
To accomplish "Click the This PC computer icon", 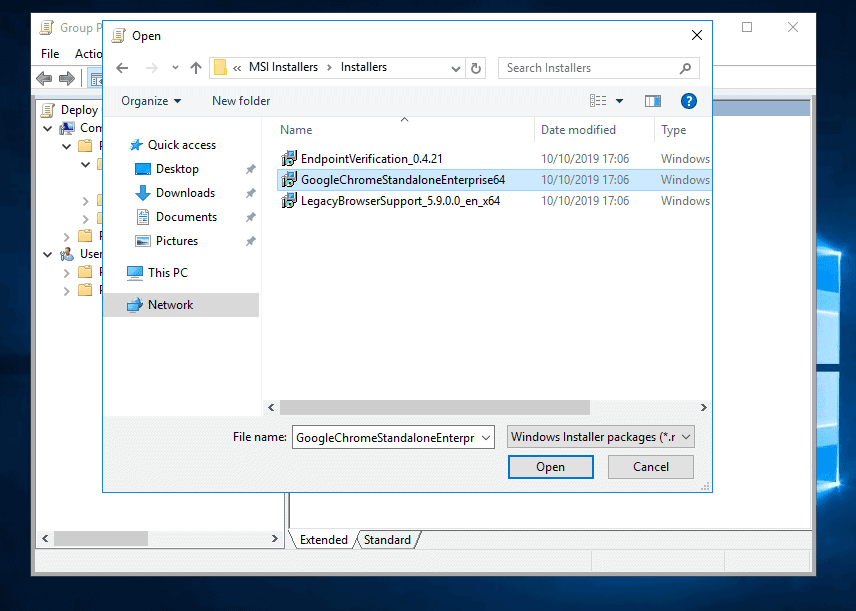I will [x=135, y=272].
